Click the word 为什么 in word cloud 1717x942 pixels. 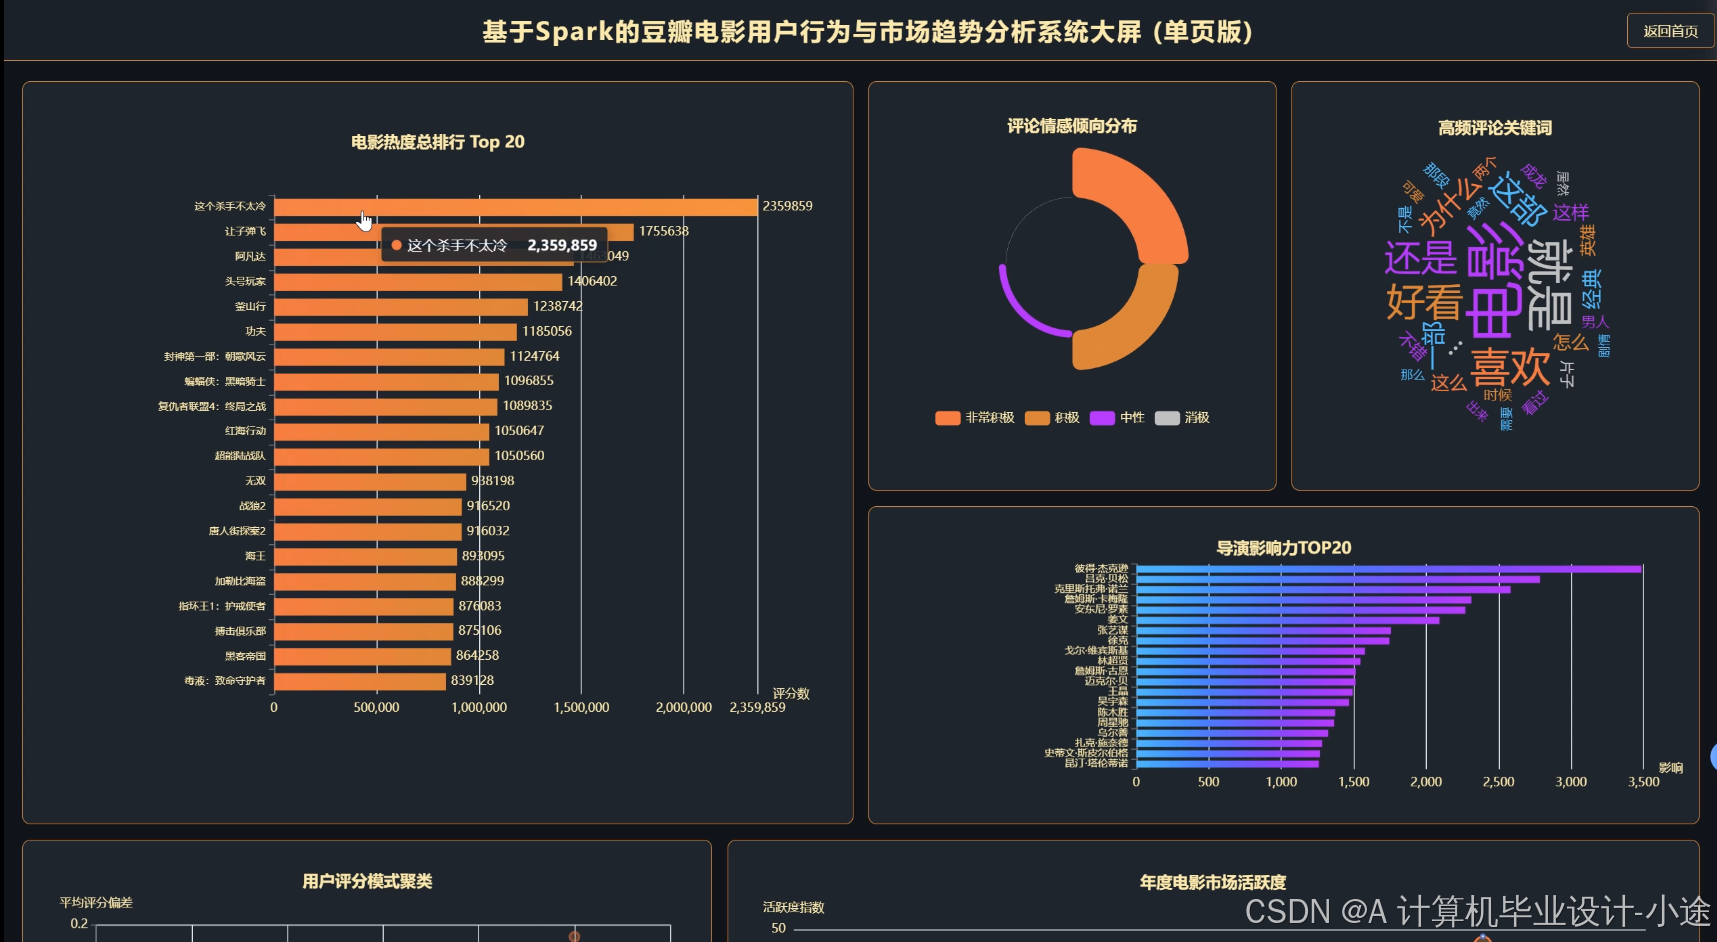1448,206
